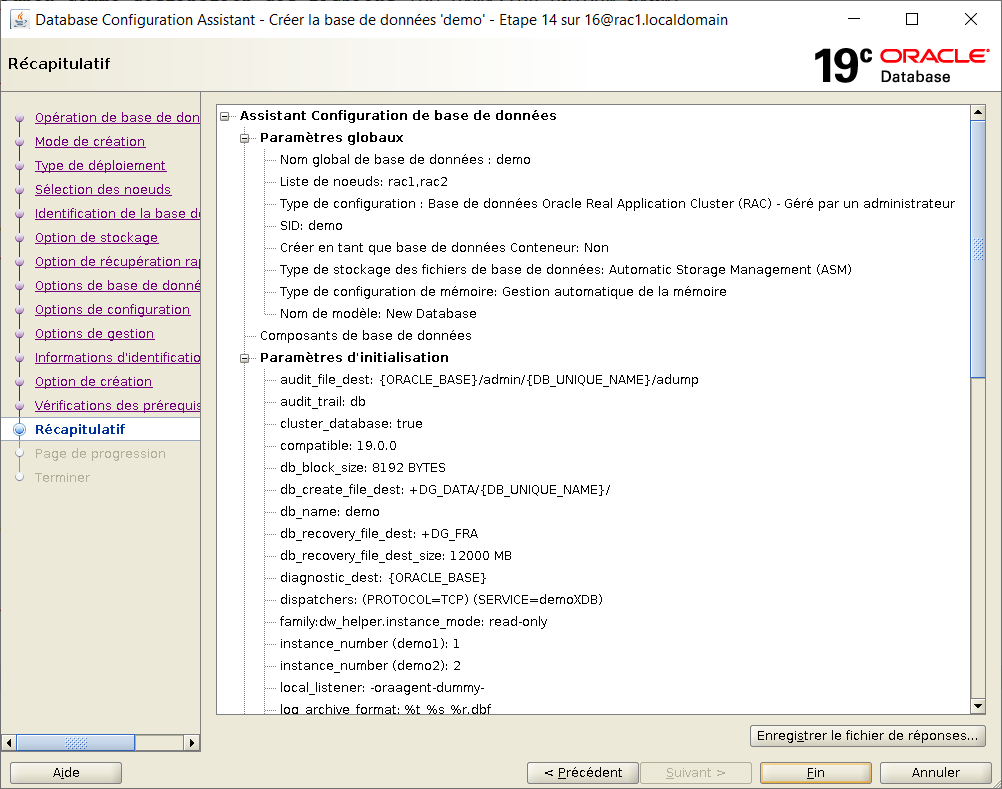The width and height of the screenshot is (1002, 789).
Task: Open Vérifications des prérequis step
Action: tap(117, 405)
